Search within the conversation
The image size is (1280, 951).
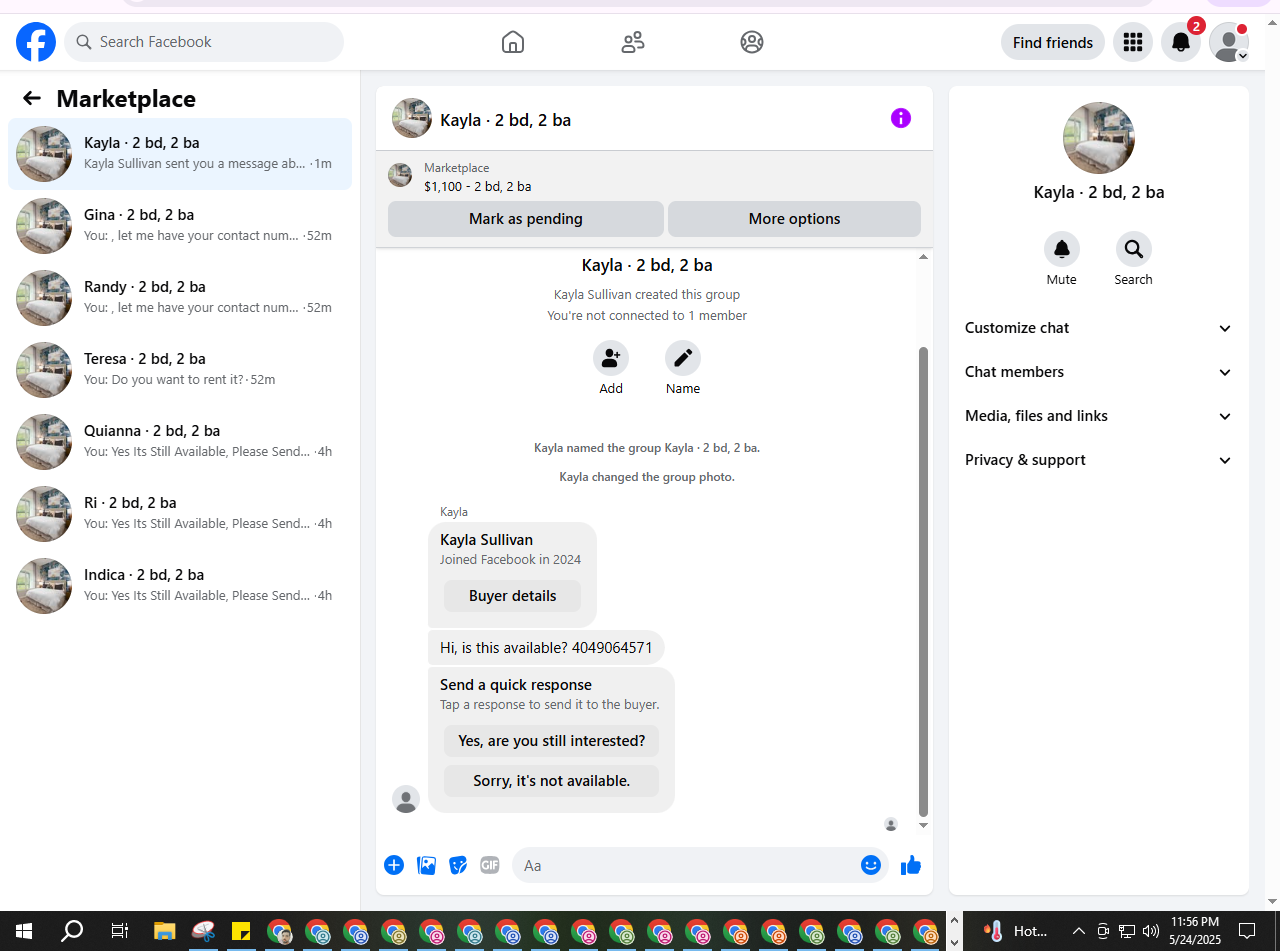1134,249
